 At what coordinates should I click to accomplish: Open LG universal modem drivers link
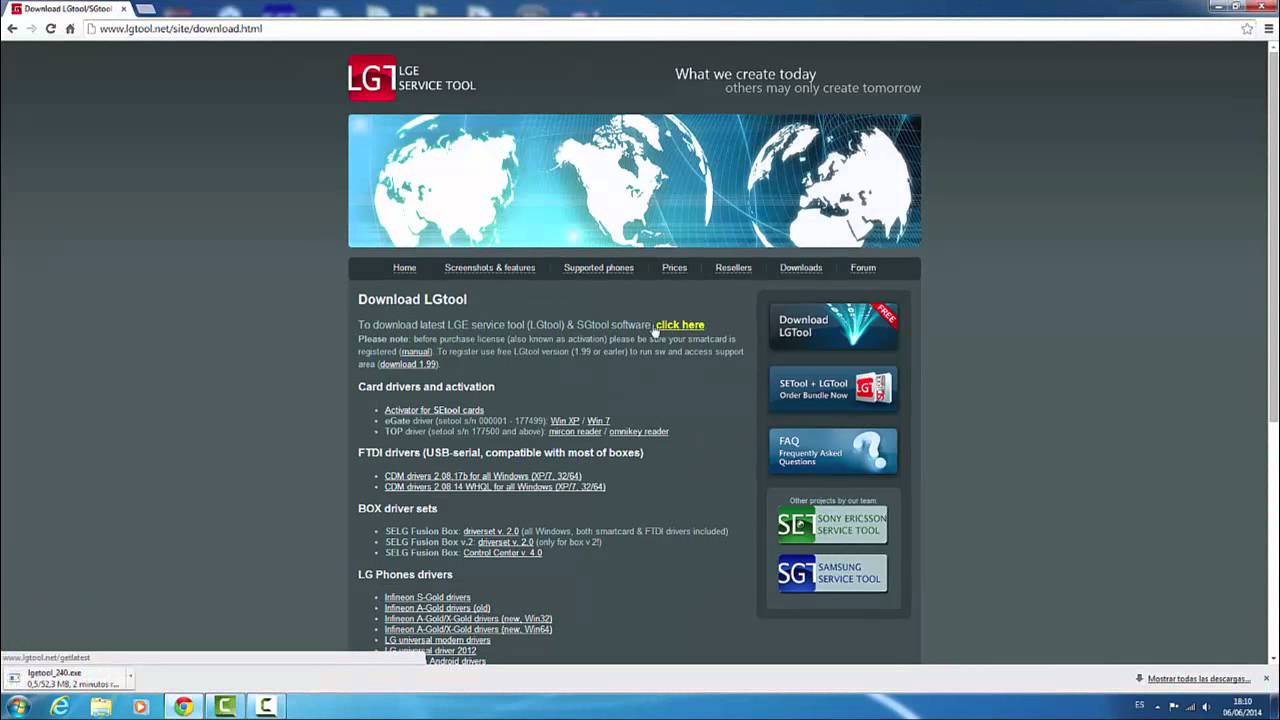tap(437, 640)
